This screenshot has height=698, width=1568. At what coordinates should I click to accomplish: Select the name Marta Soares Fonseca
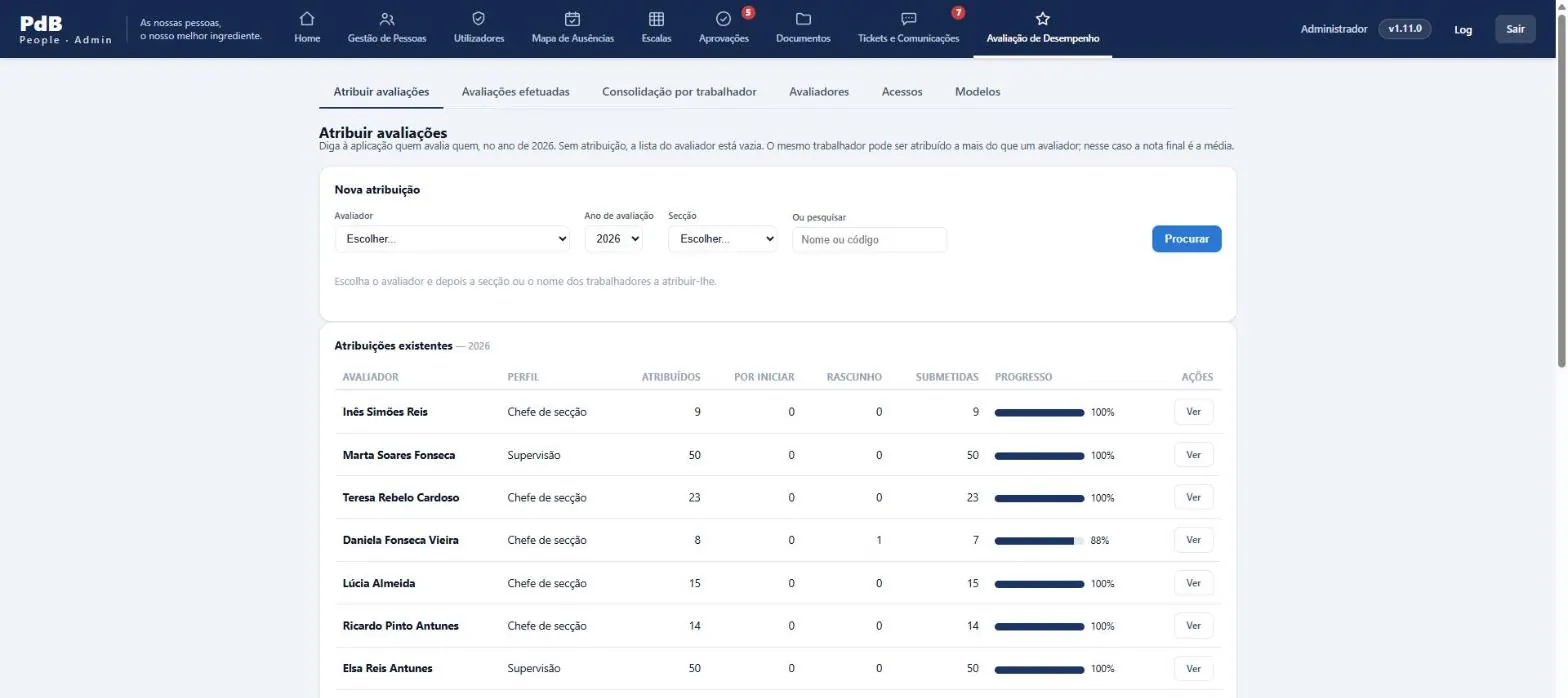[x=399, y=455]
